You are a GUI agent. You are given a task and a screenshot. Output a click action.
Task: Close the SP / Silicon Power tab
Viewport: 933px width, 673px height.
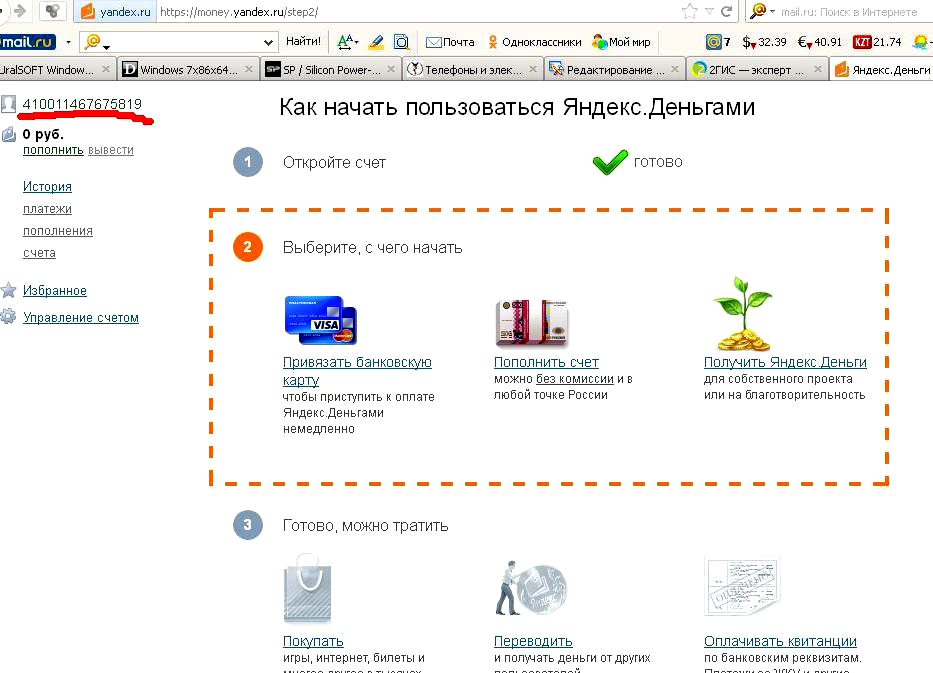click(391, 70)
